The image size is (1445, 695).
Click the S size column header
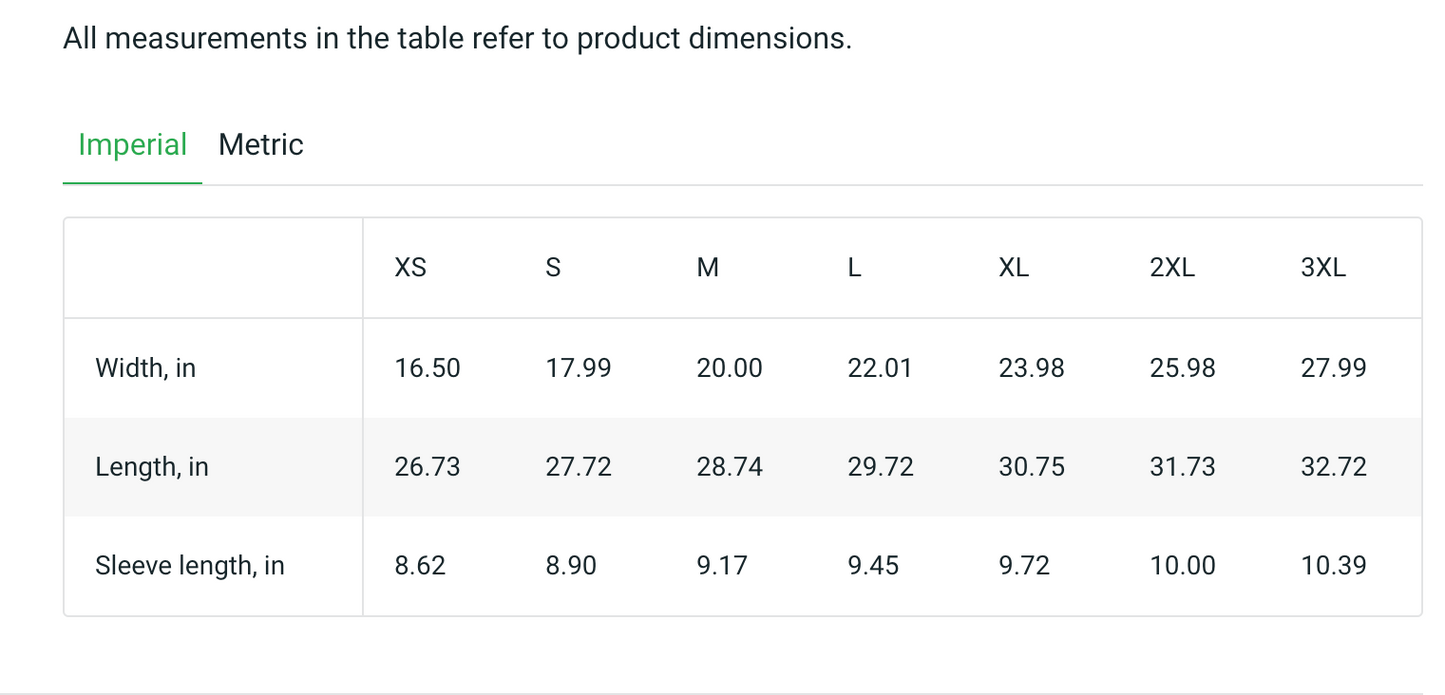point(553,268)
